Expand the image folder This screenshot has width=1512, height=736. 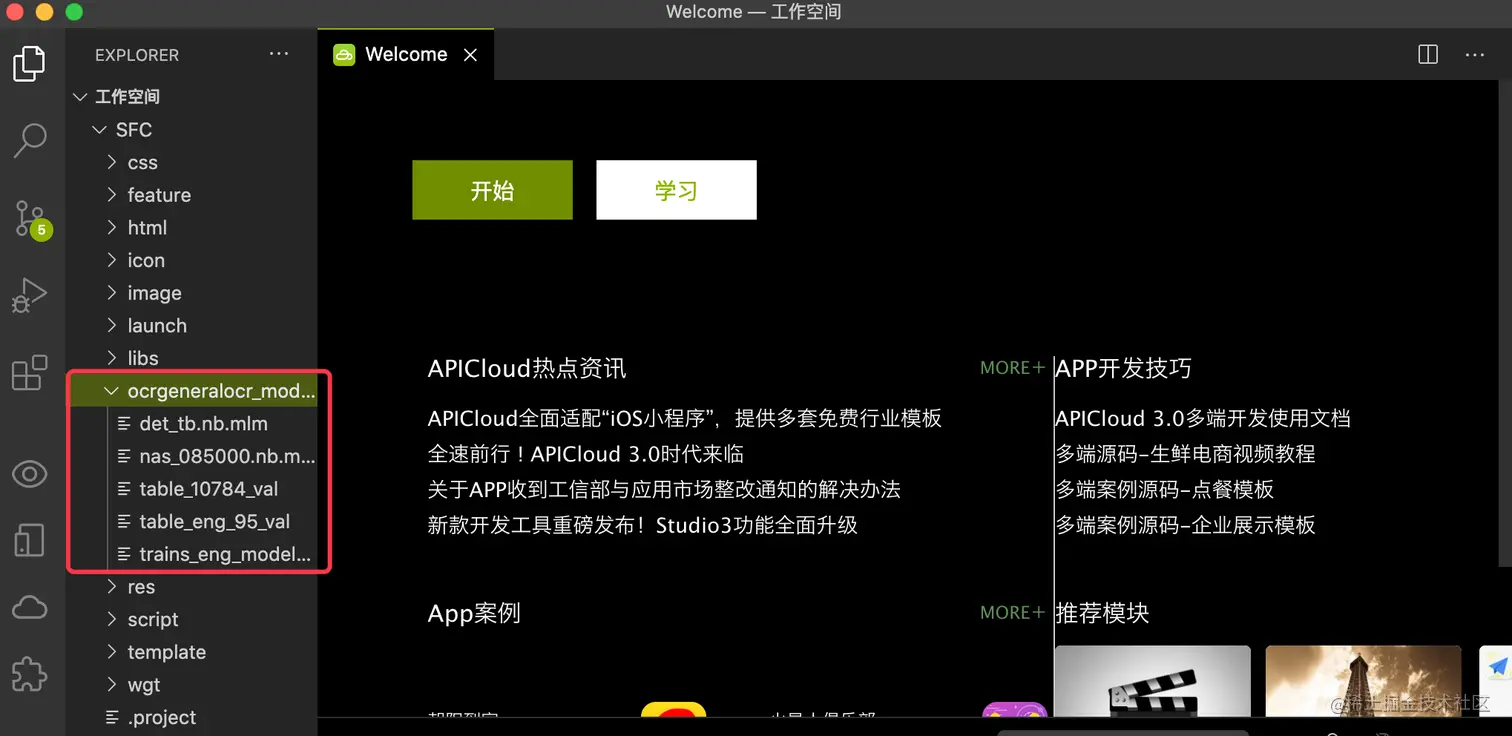point(192,293)
